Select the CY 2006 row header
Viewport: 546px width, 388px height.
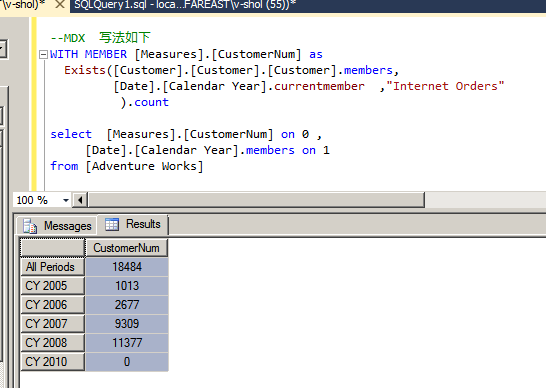coord(53,305)
